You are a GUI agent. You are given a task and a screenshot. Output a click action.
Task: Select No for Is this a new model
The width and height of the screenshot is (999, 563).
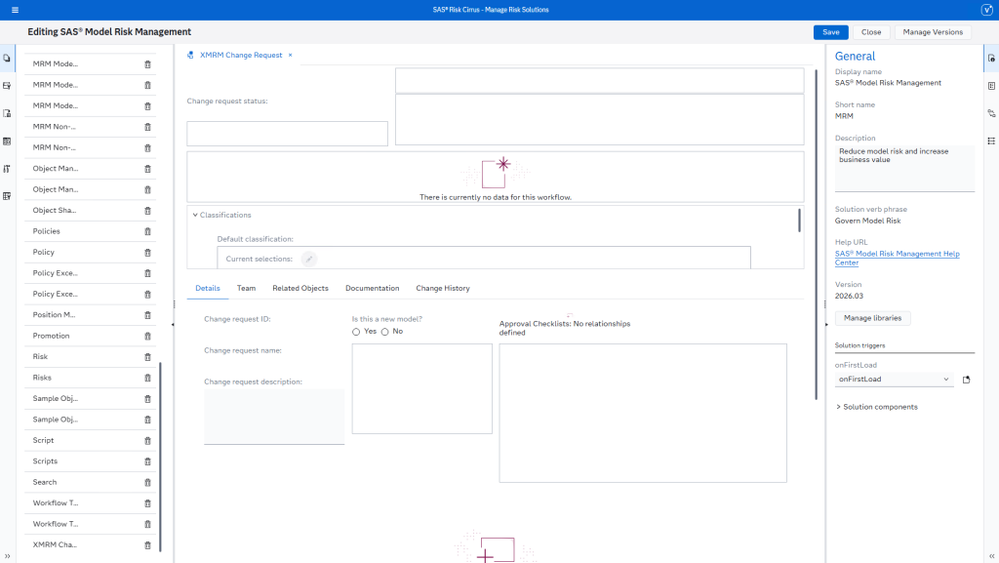tap(385, 332)
